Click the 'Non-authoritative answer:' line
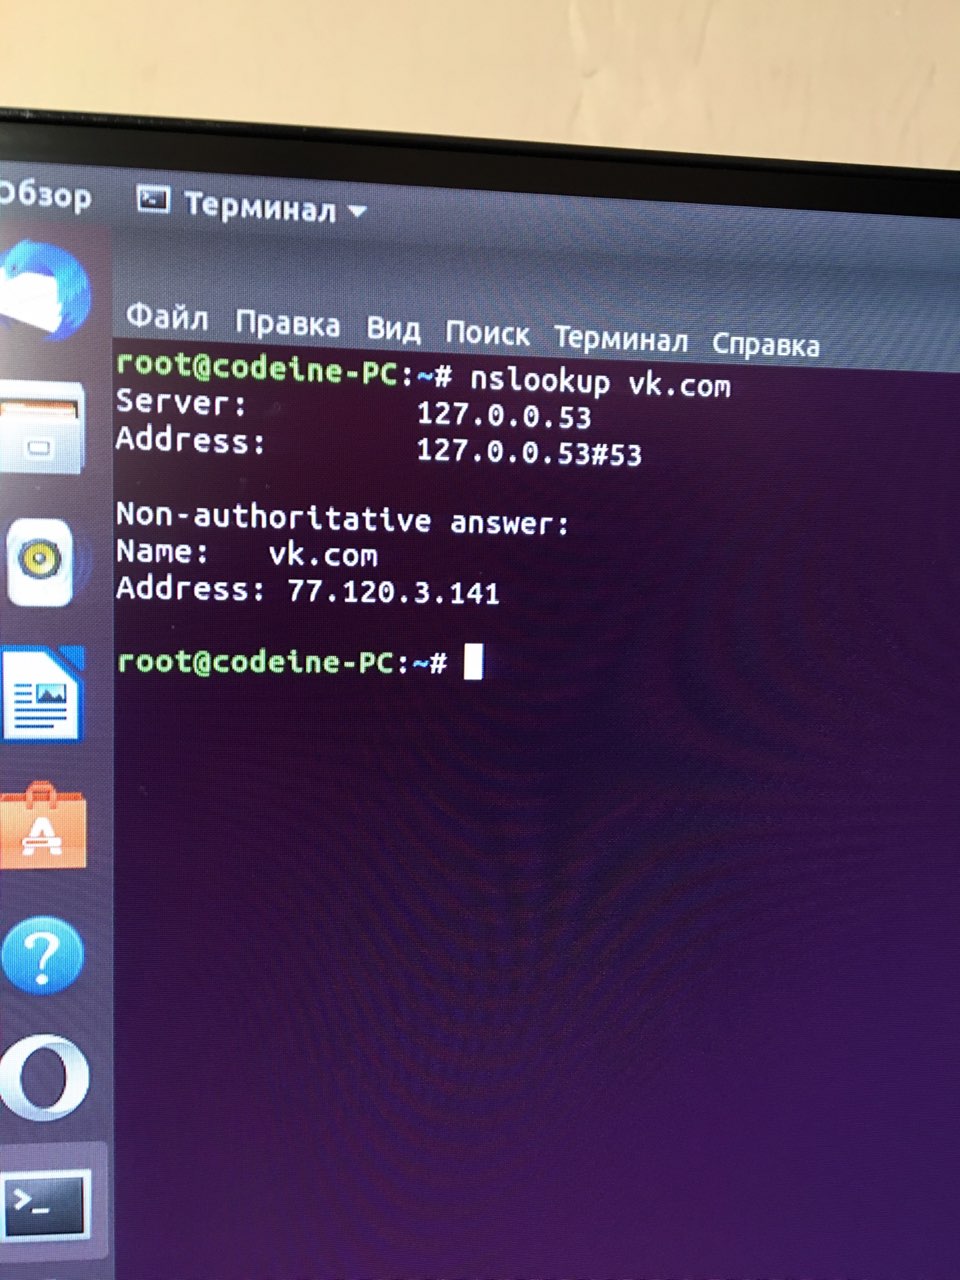This screenshot has height=1280, width=960. pyautogui.click(x=342, y=518)
